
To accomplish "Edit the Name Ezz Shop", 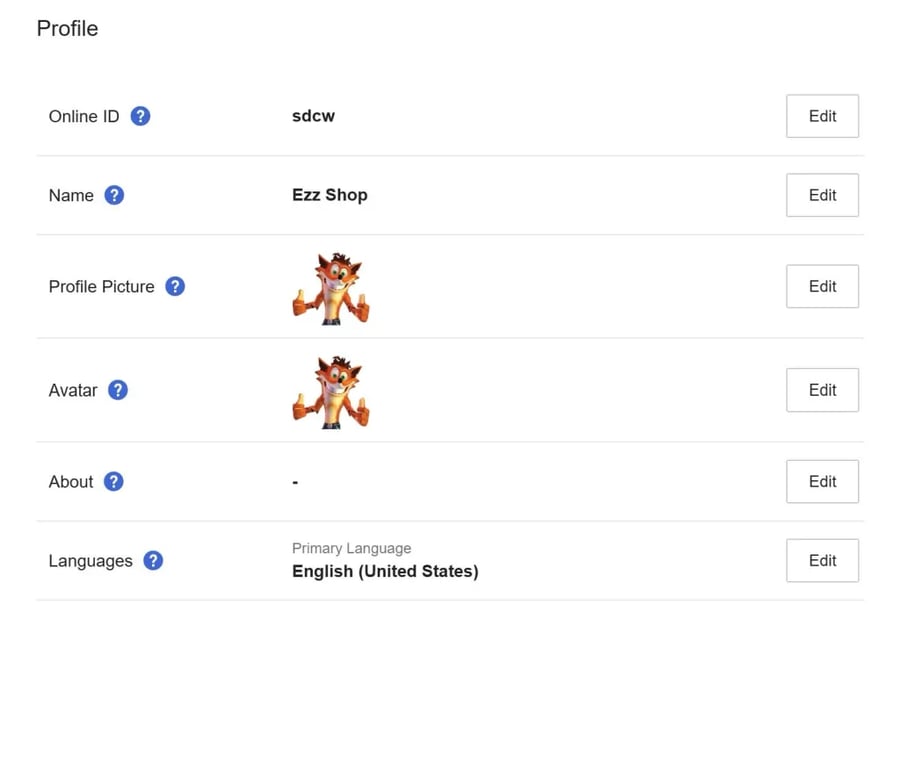I will coord(822,195).
